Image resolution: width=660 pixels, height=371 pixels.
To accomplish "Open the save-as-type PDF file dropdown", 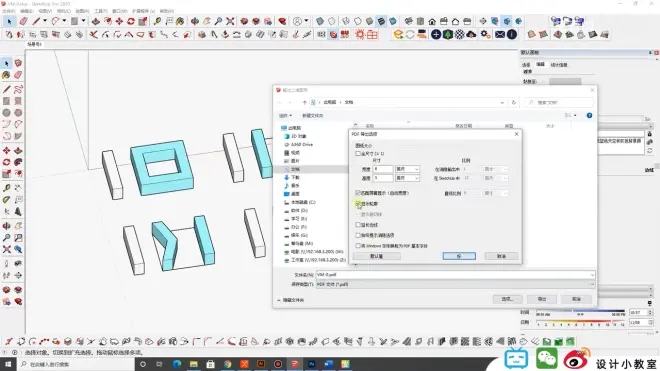I will click(x=455, y=285).
